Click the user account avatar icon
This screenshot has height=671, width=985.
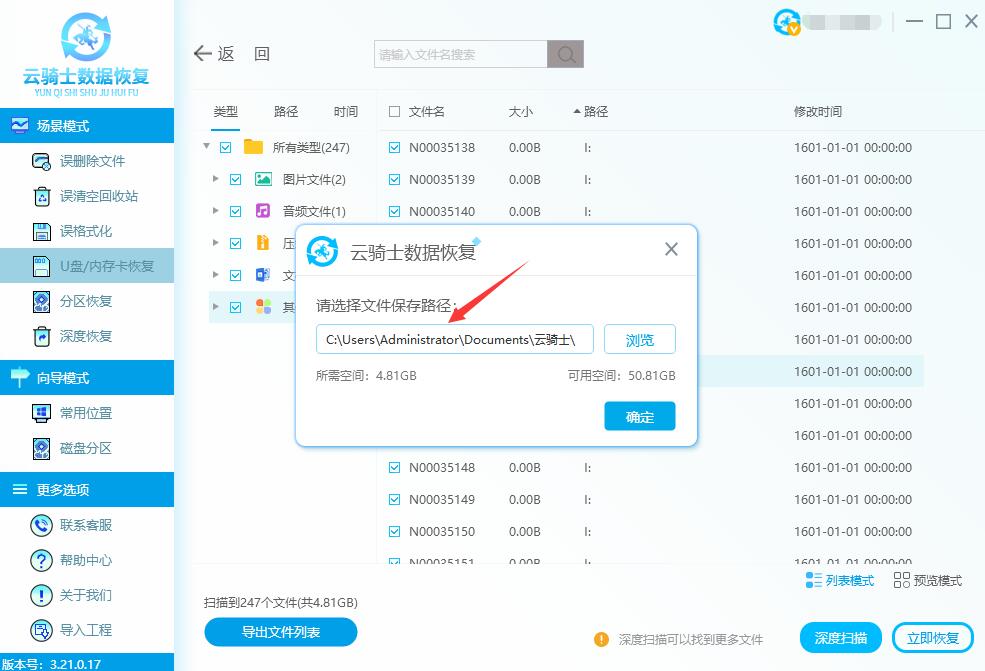786,22
